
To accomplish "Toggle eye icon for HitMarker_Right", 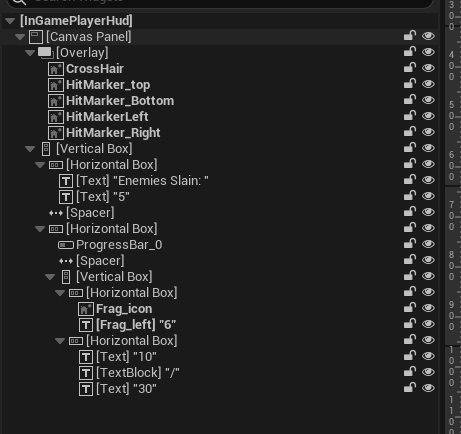I will tap(428, 132).
